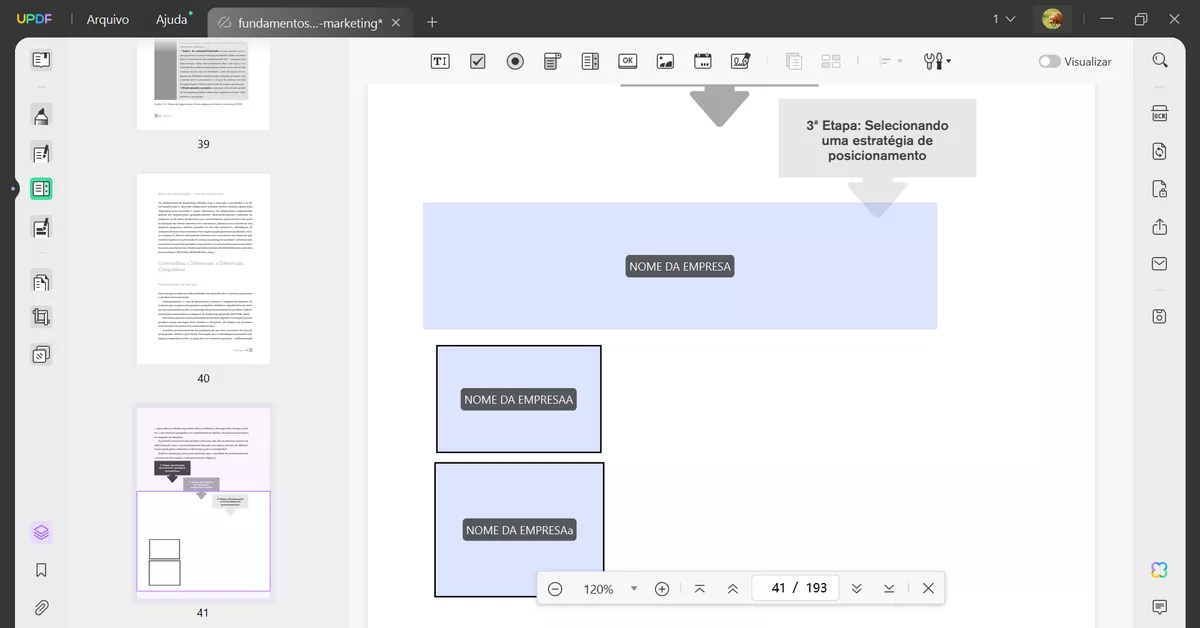This screenshot has height=628, width=1200.
Task: Go to the next page
Action: pos(856,588)
